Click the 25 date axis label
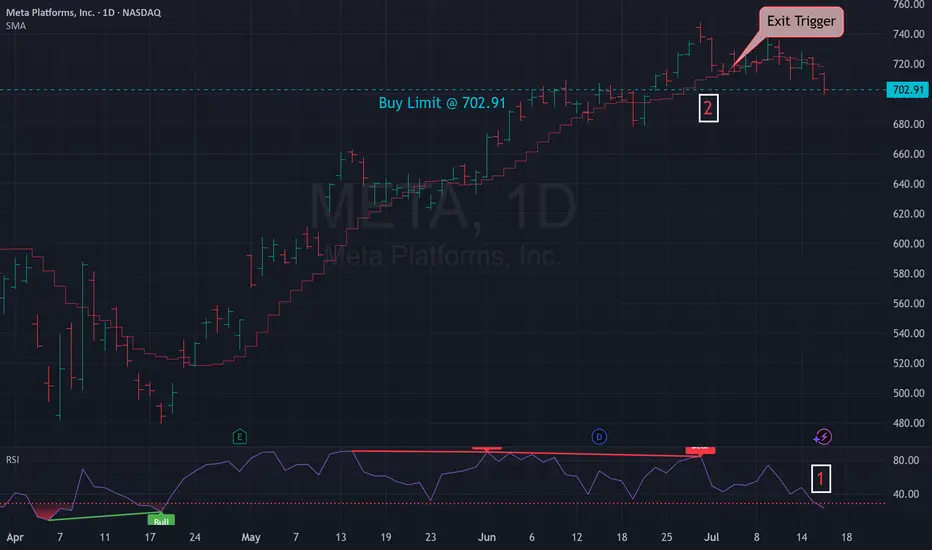 (x=666, y=538)
